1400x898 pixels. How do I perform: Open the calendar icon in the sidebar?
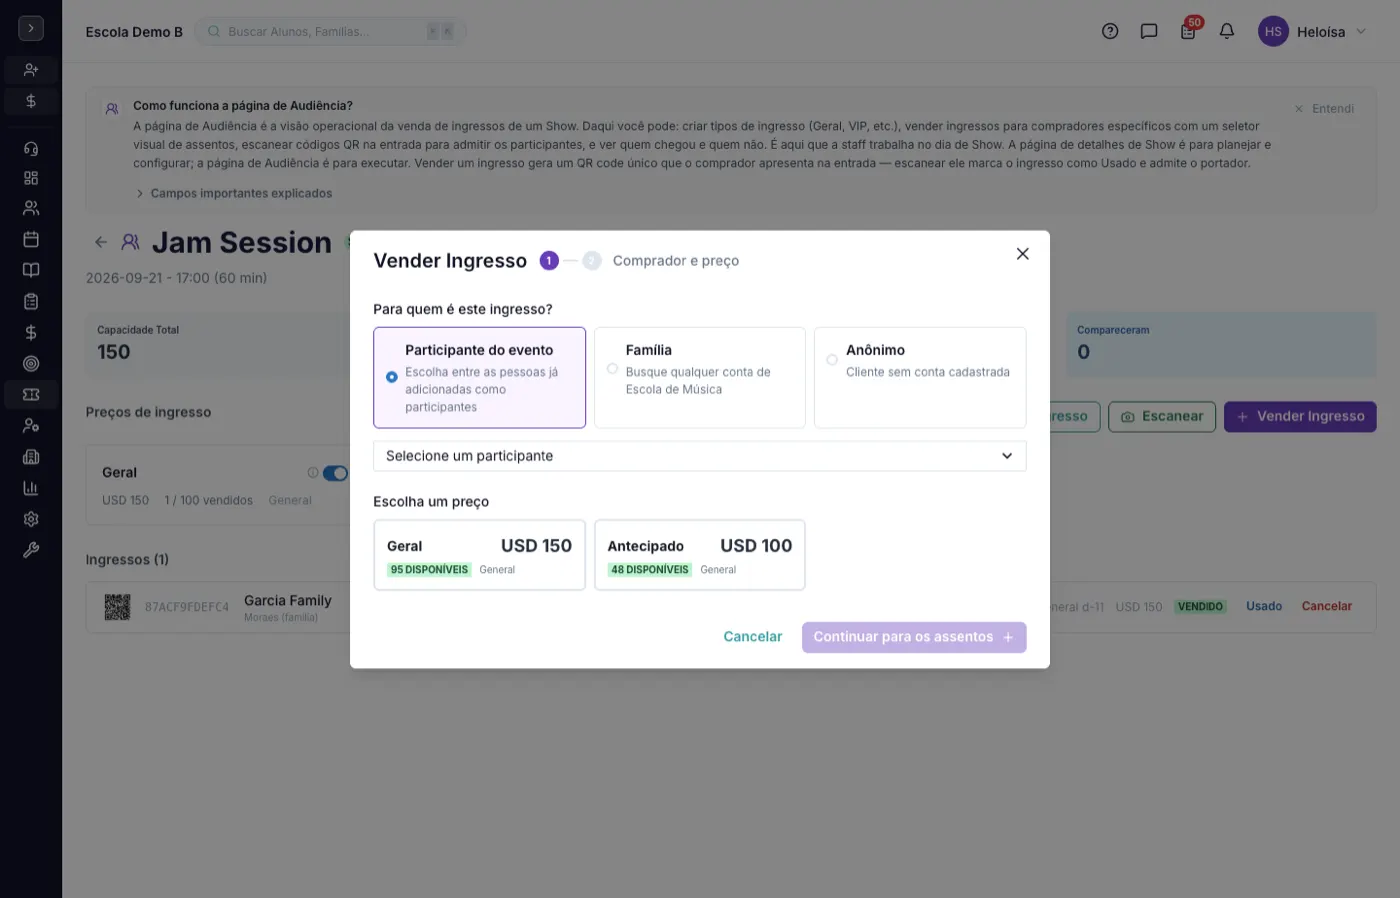[31, 239]
